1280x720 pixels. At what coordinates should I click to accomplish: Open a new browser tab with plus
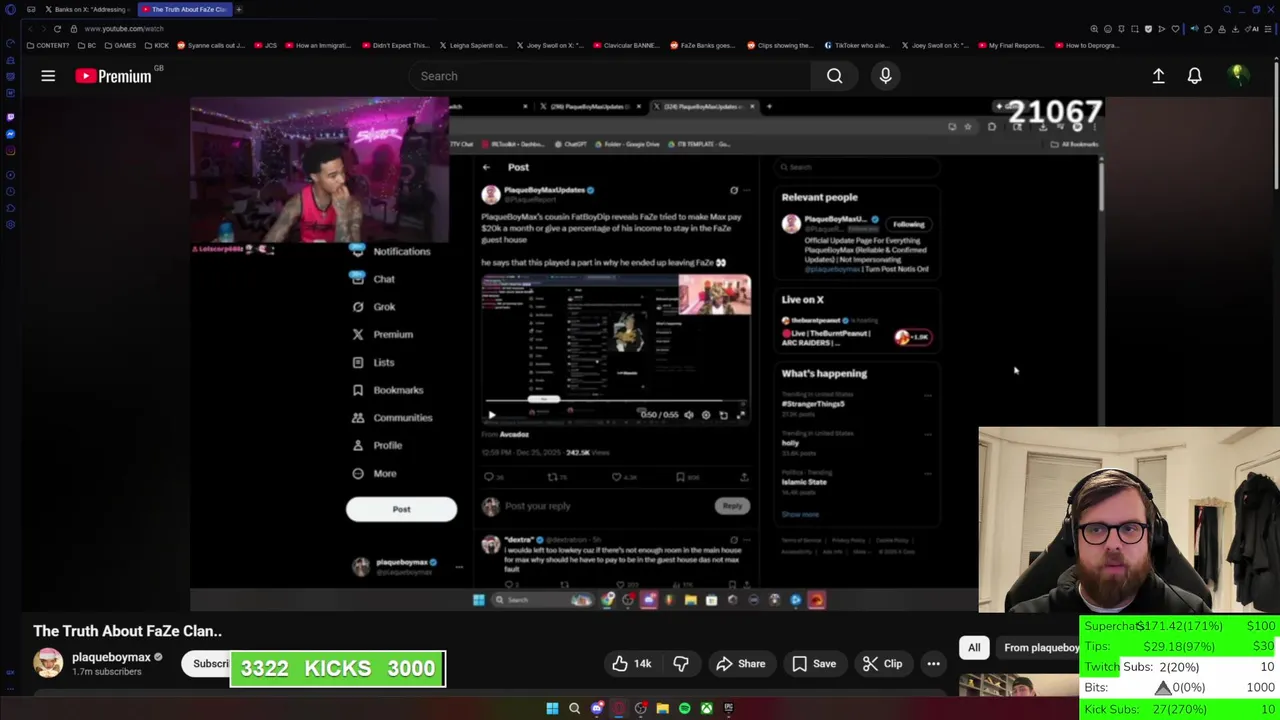pyautogui.click(x=239, y=9)
